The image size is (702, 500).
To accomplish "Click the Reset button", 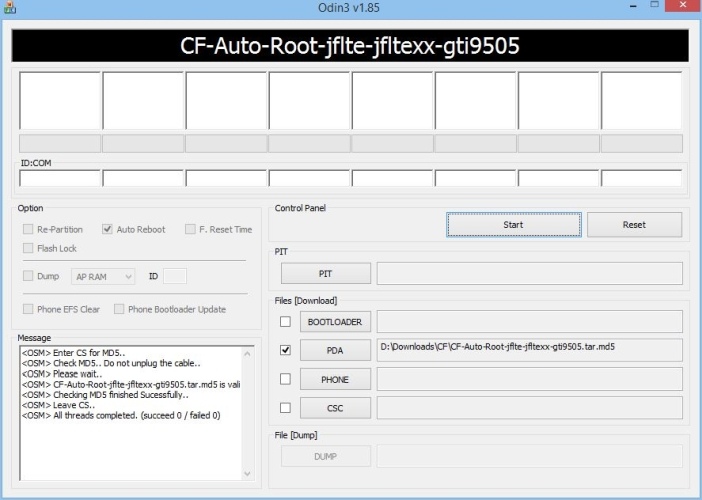I will [x=634, y=225].
